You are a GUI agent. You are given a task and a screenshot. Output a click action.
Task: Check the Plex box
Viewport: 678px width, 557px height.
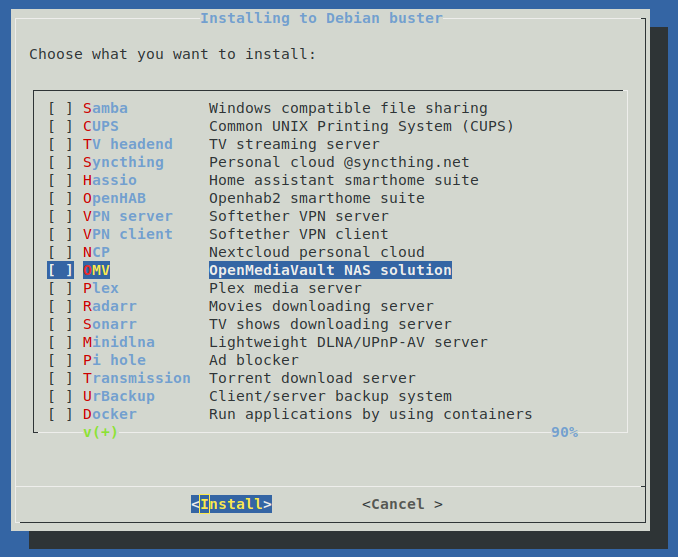click(61, 288)
